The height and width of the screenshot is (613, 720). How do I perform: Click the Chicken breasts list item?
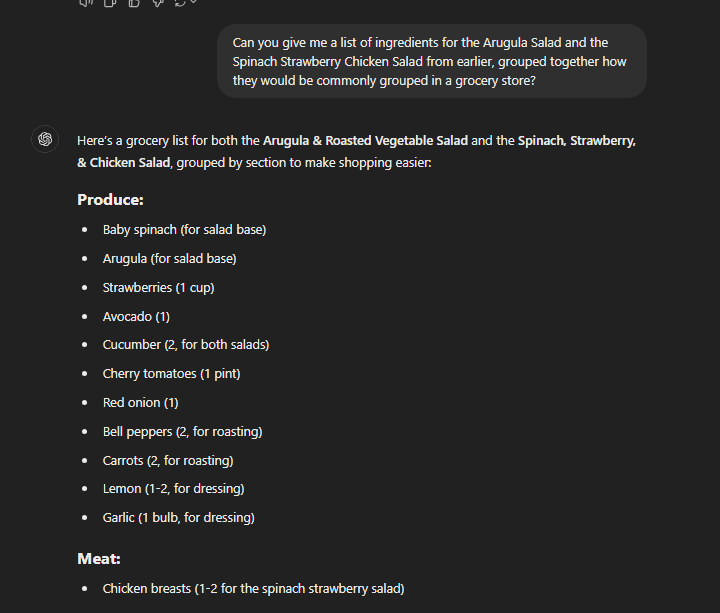253,589
